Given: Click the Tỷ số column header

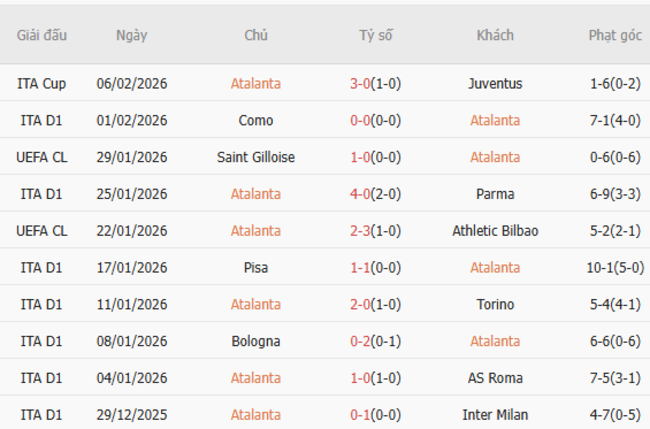Looking at the screenshot, I should (376, 35).
